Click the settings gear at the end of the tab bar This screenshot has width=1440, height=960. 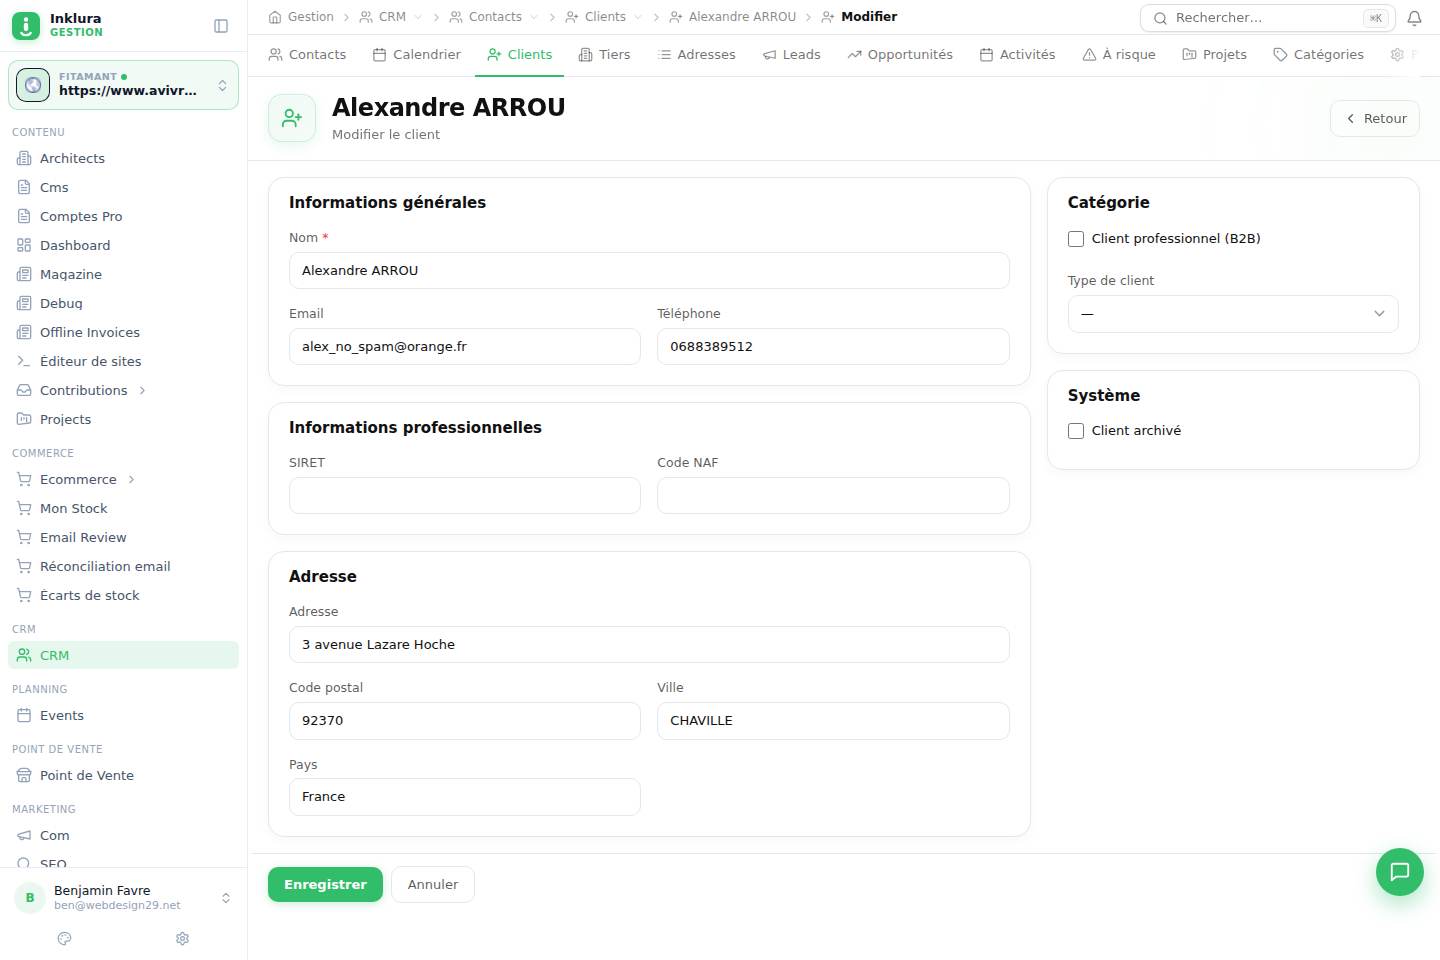1397,54
